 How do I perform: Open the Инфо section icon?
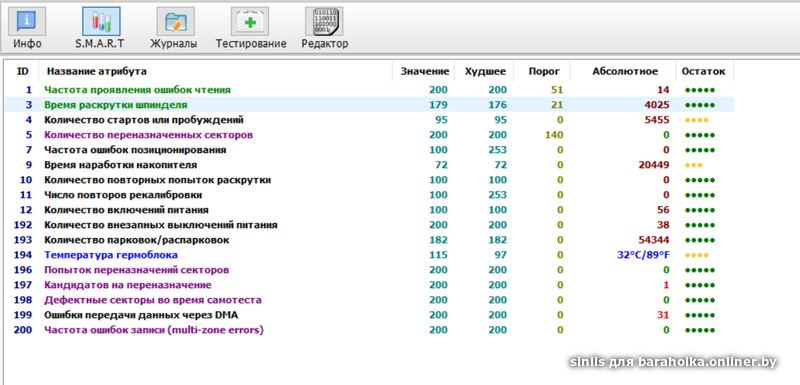pyautogui.click(x=27, y=21)
